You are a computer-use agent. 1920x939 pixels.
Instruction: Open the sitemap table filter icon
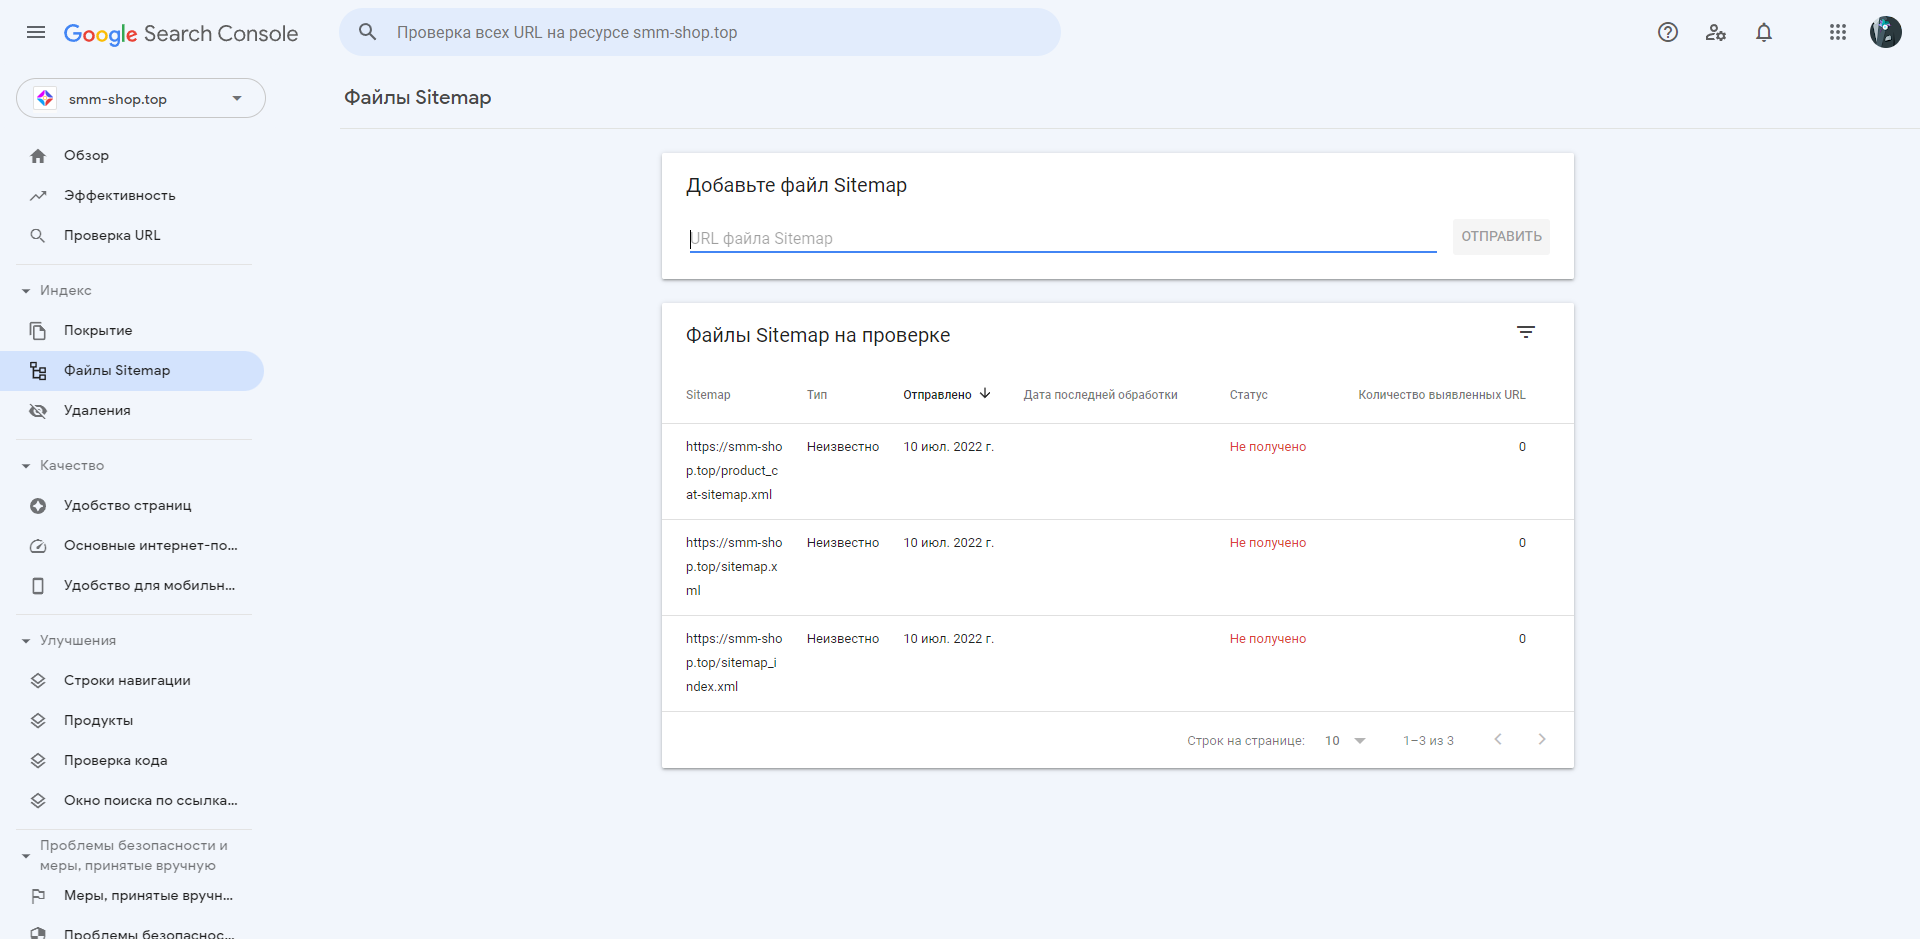pyautogui.click(x=1526, y=332)
